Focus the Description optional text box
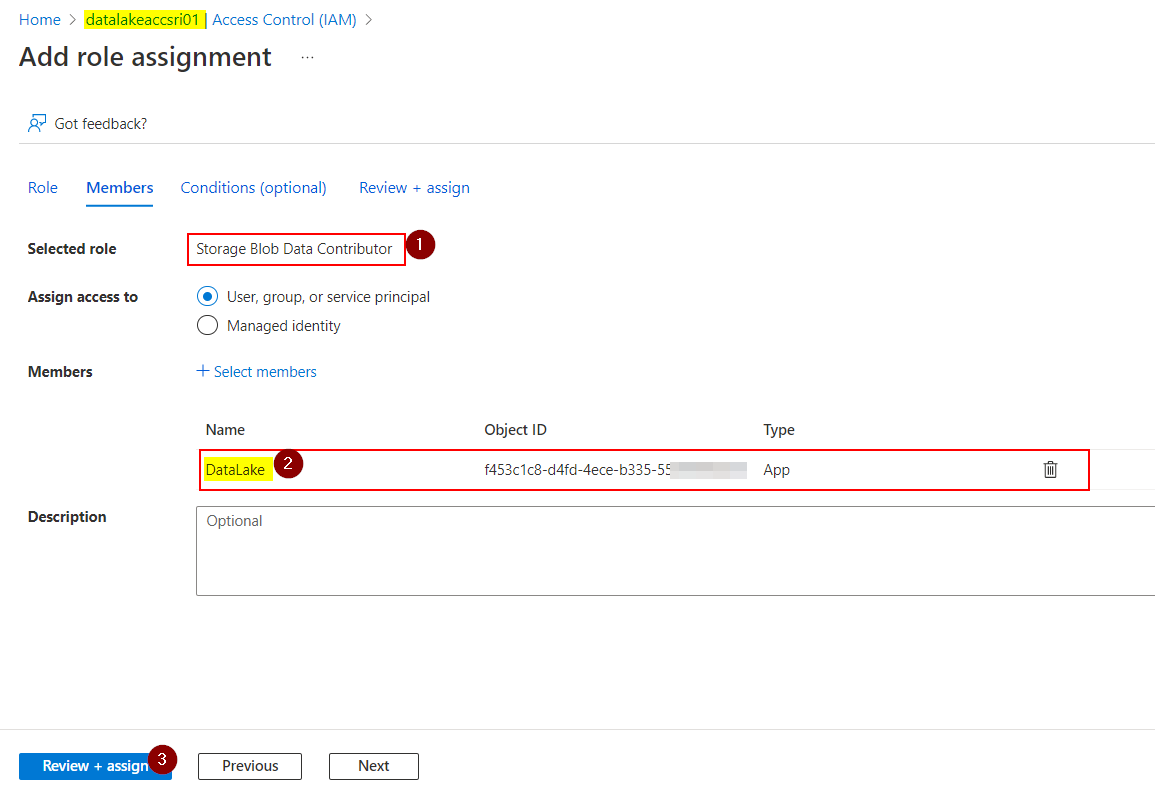This screenshot has height=798, width=1155. point(675,550)
